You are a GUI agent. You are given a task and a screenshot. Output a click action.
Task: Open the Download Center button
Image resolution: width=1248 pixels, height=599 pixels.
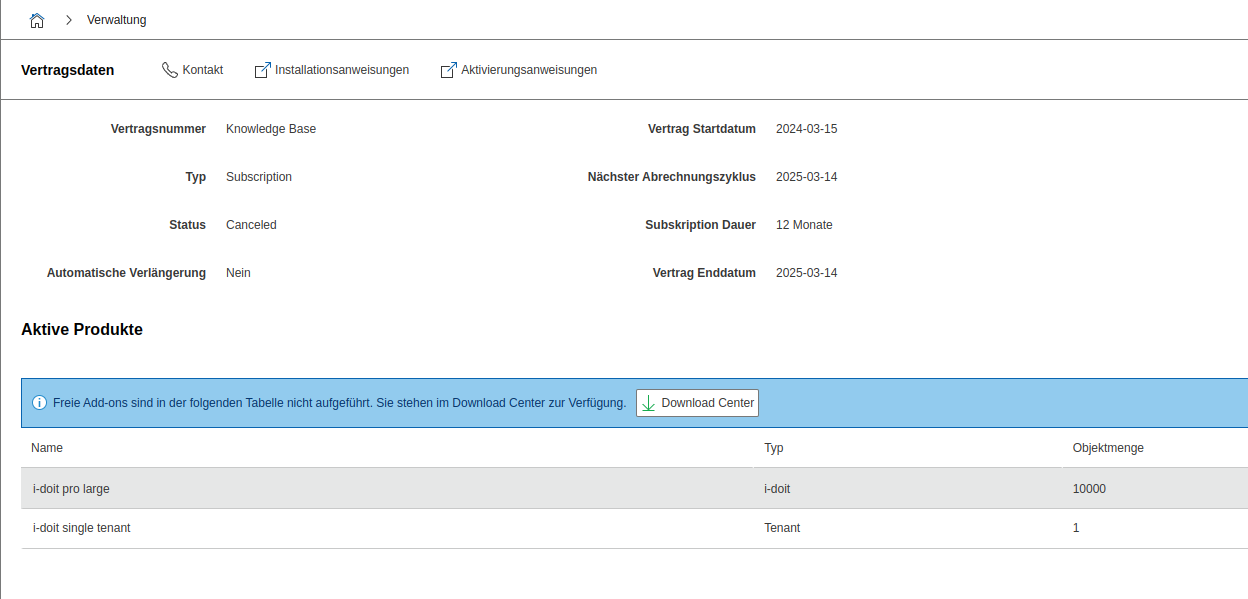(x=697, y=403)
